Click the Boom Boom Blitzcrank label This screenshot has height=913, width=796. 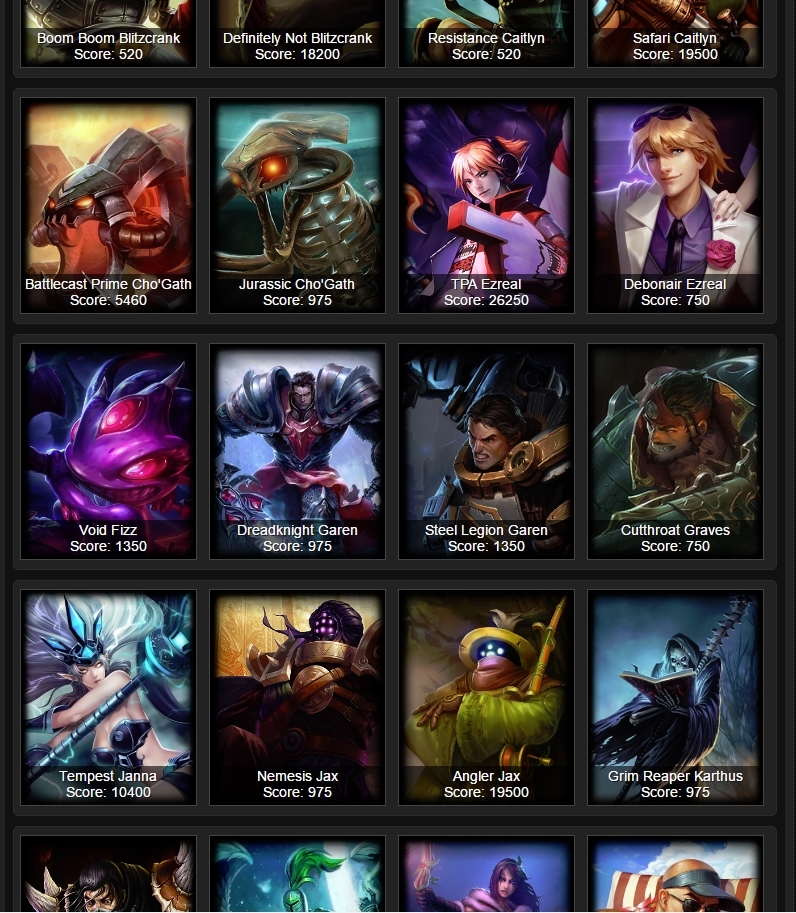click(108, 38)
